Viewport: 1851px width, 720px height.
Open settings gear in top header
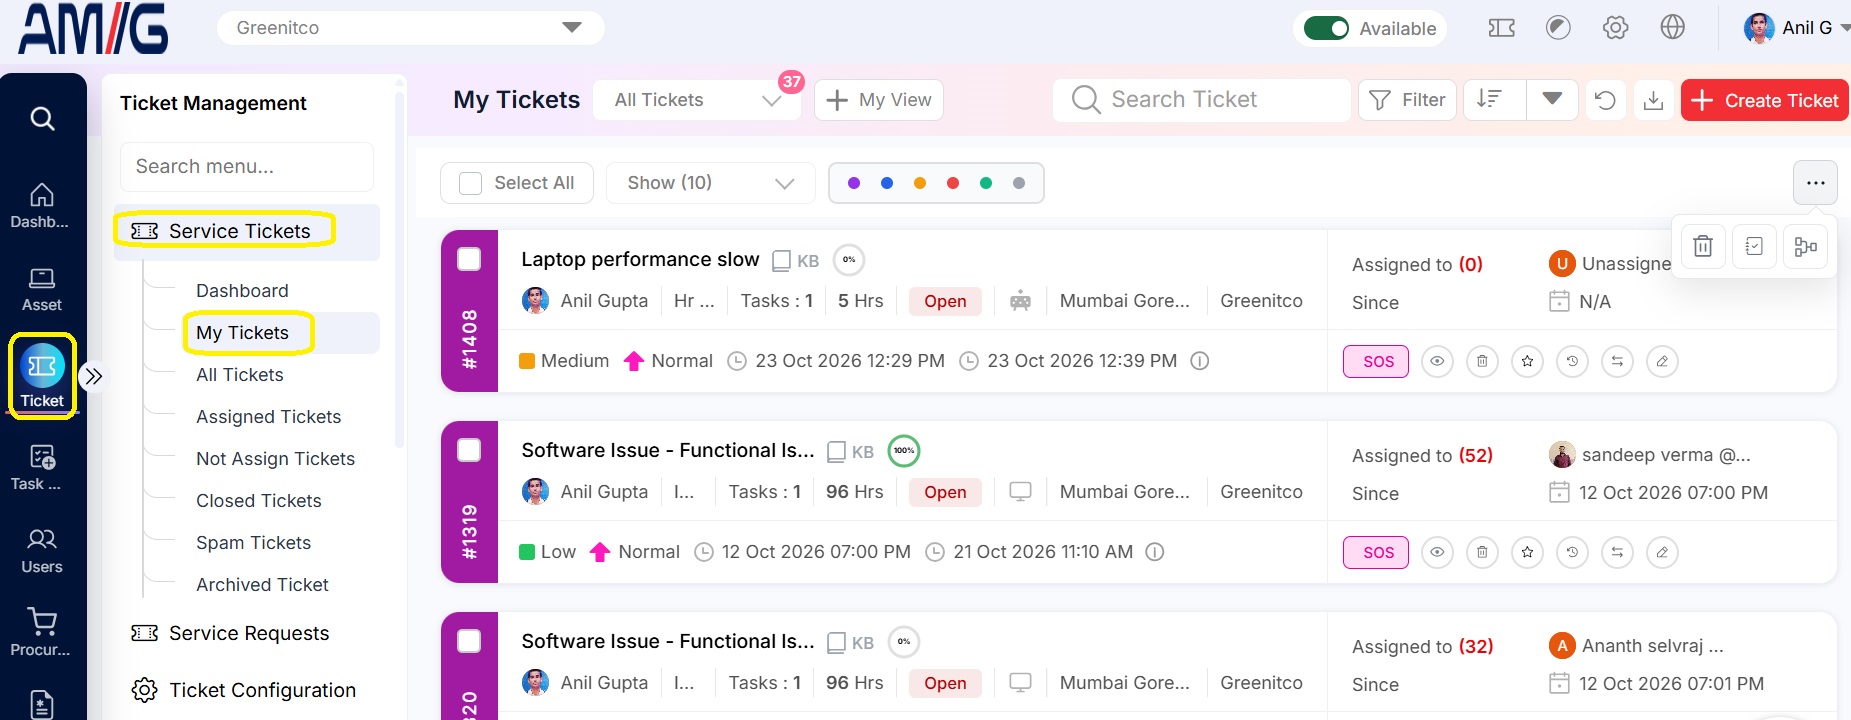point(1615,28)
